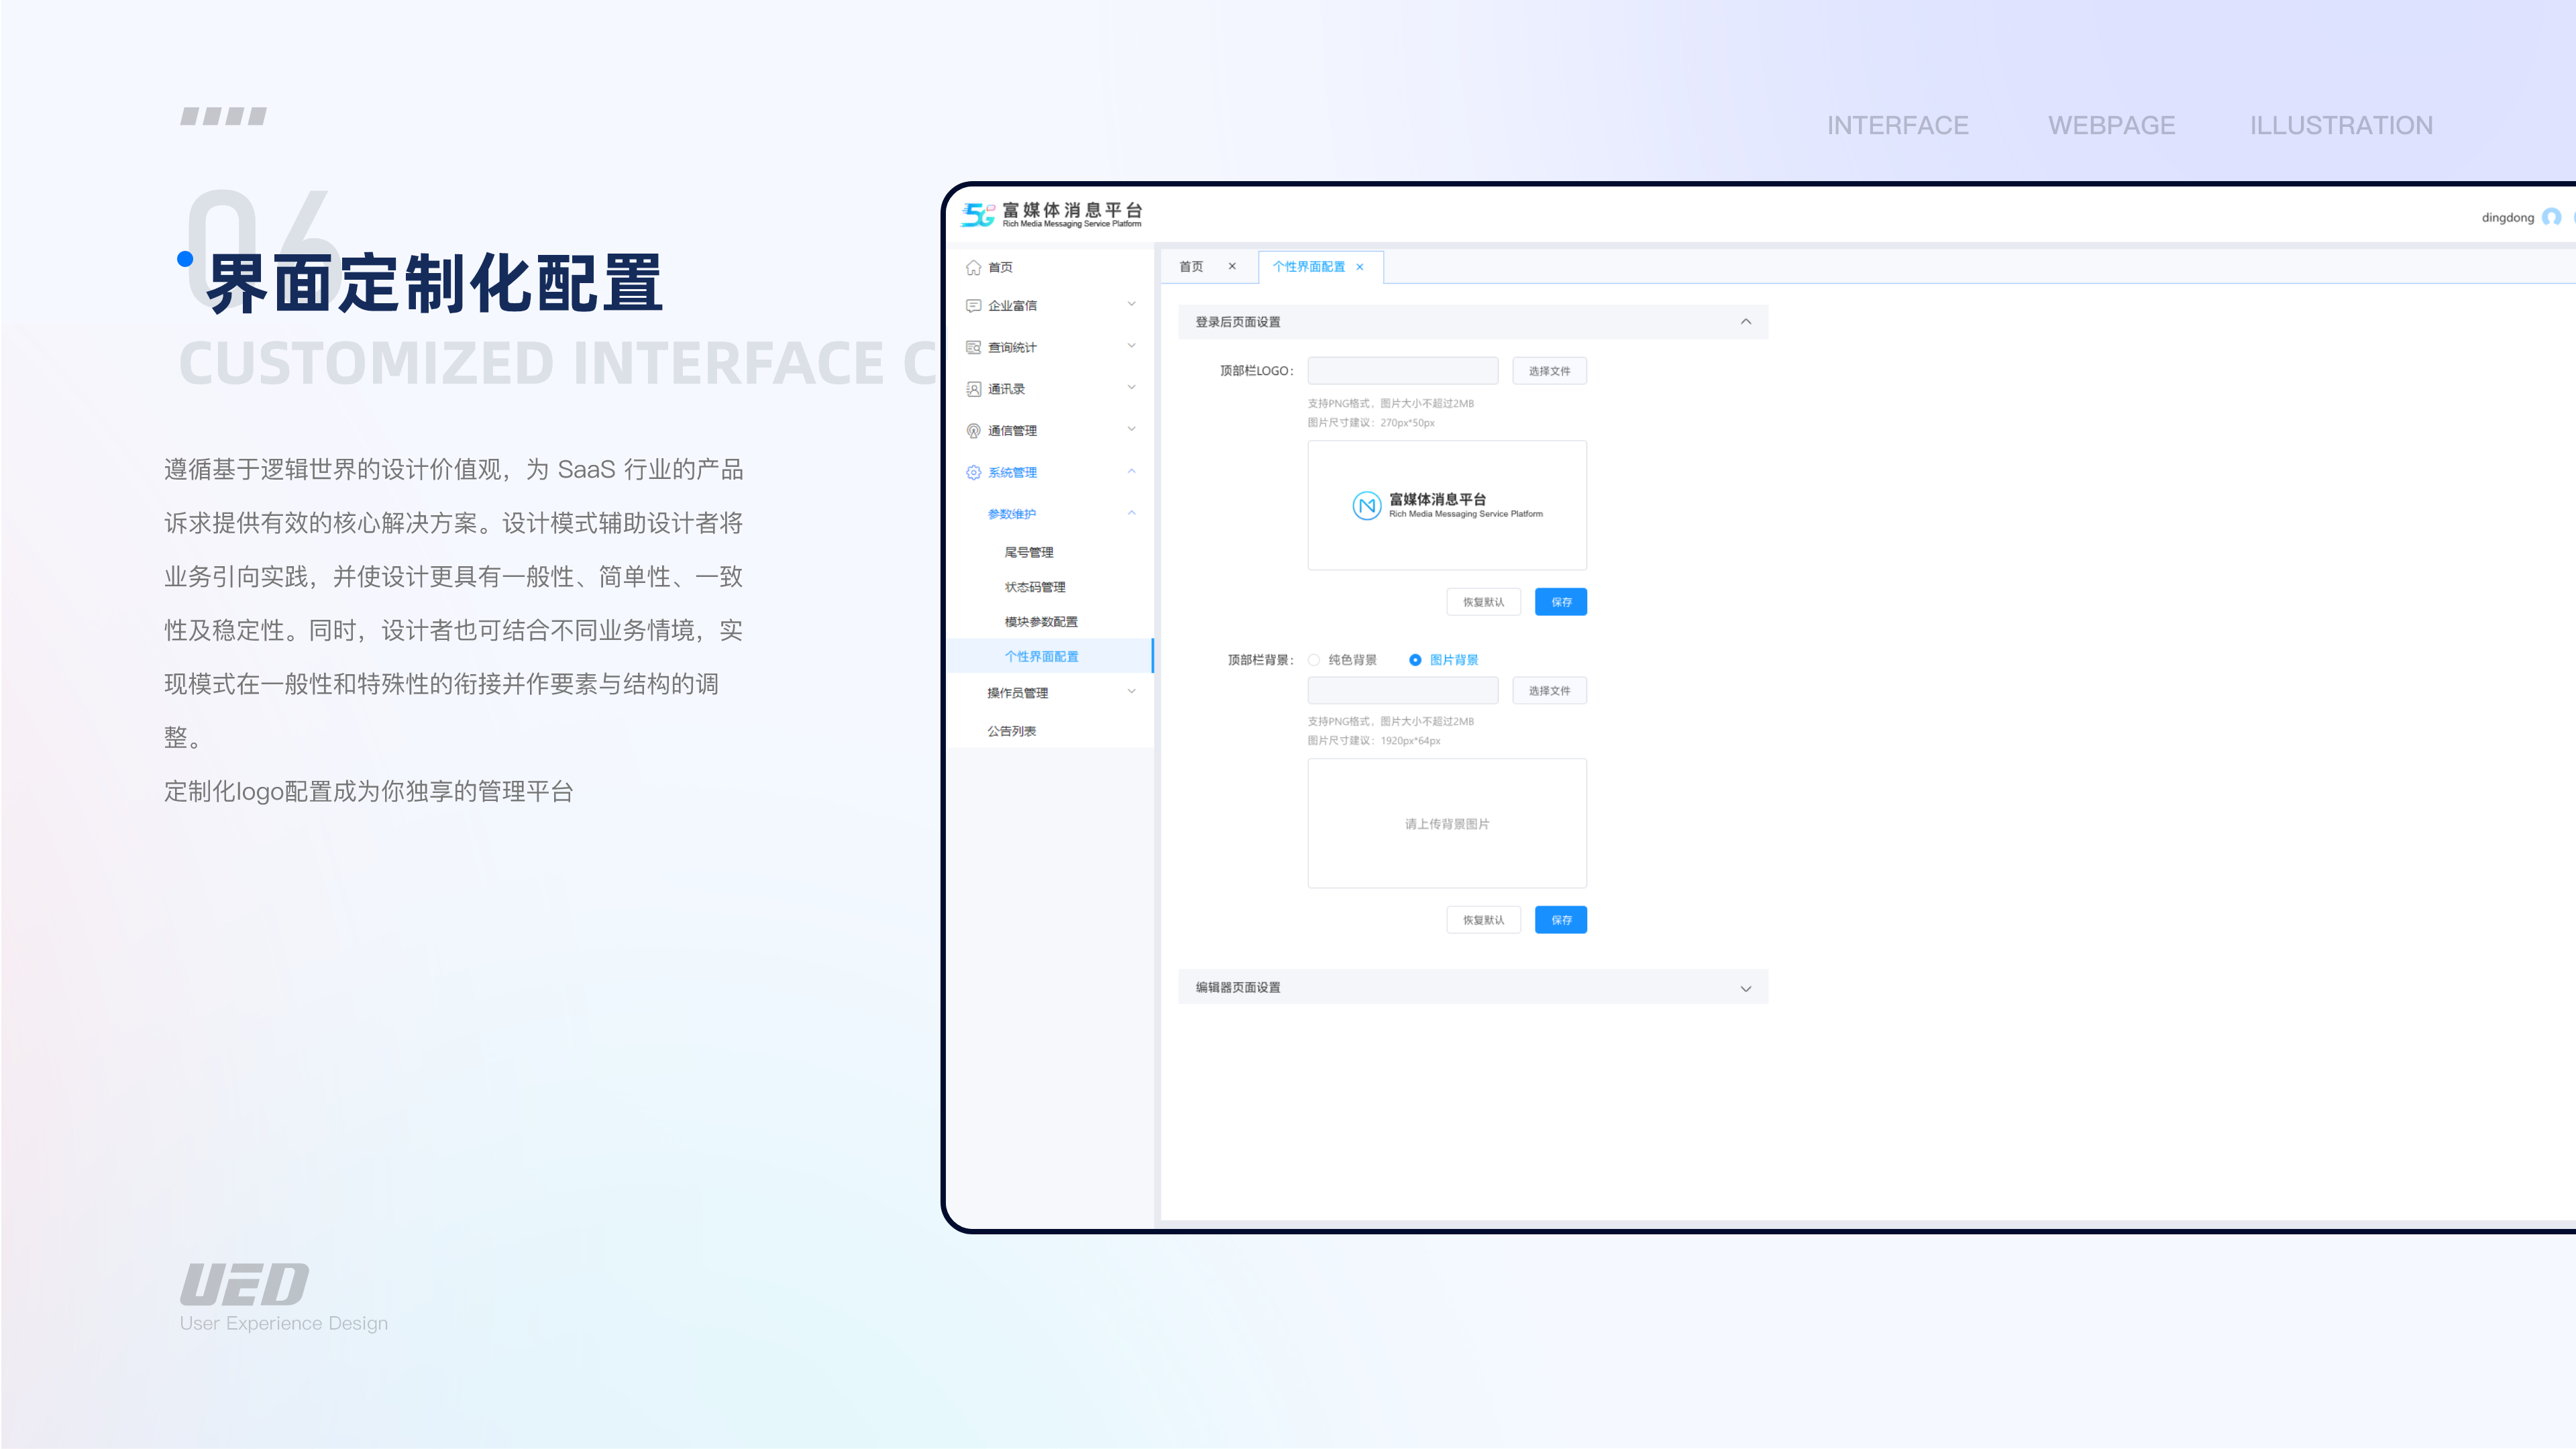Select the 纯色背景 radio option

click(x=1314, y=660)
